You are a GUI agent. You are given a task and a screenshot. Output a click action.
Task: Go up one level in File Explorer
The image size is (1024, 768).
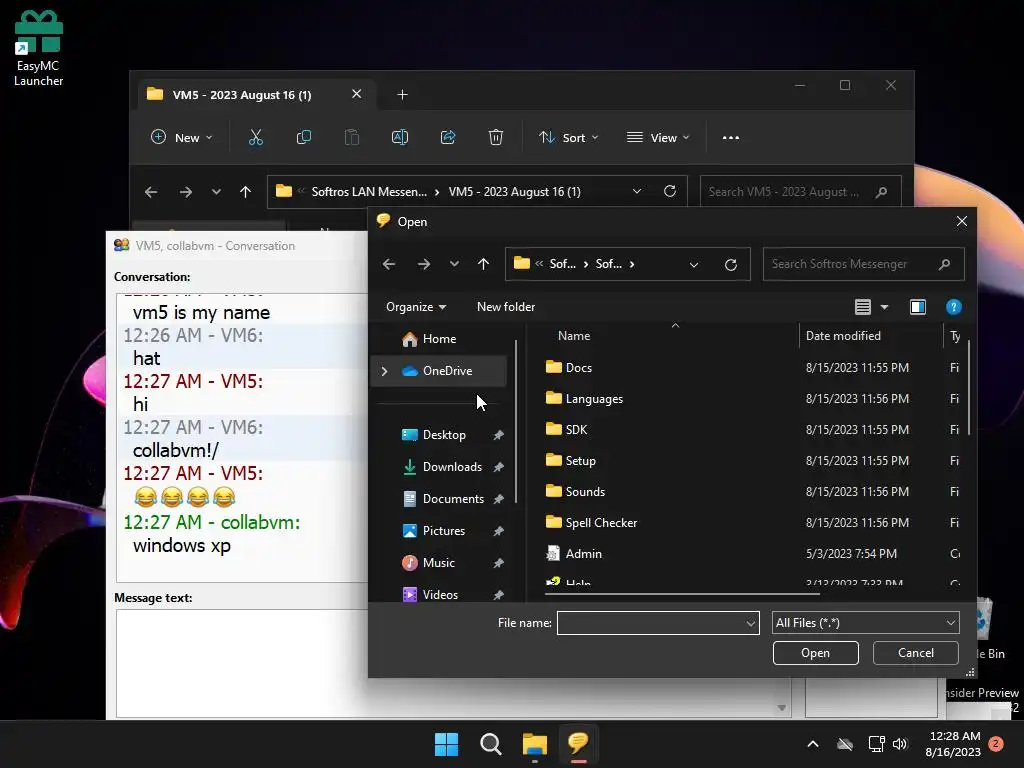point(246,192)
